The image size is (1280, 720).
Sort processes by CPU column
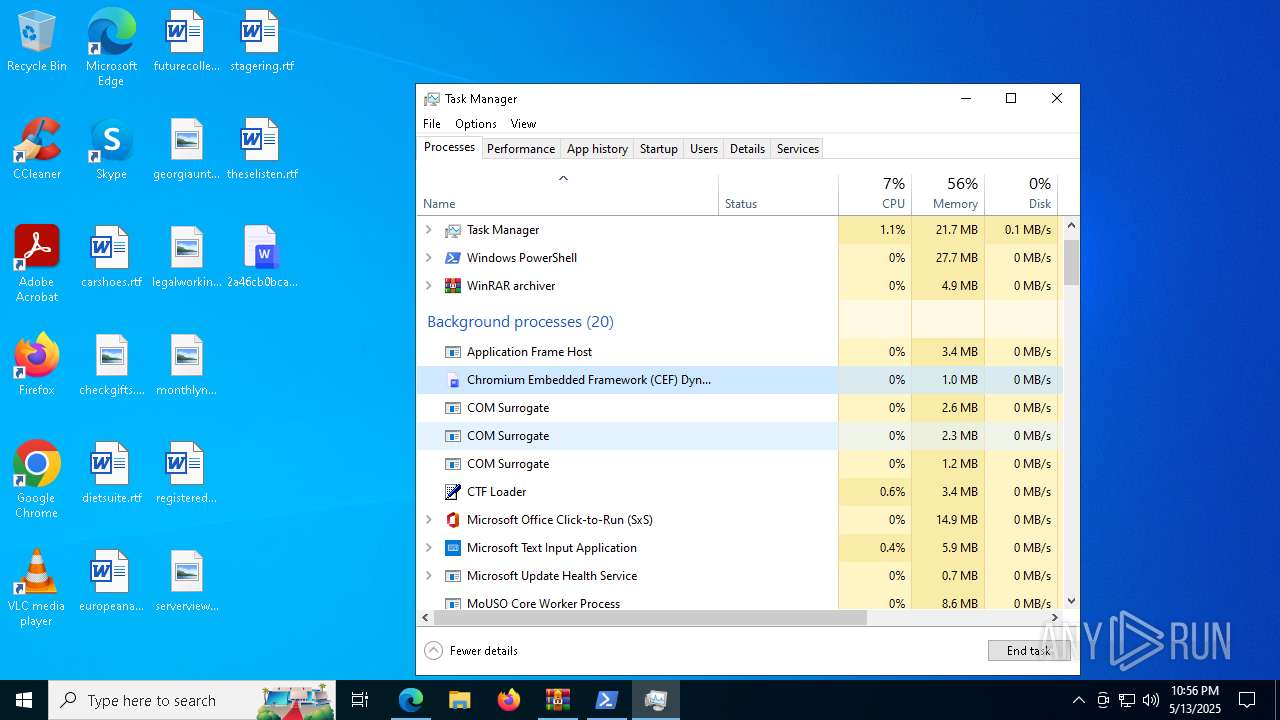point(875,194)
